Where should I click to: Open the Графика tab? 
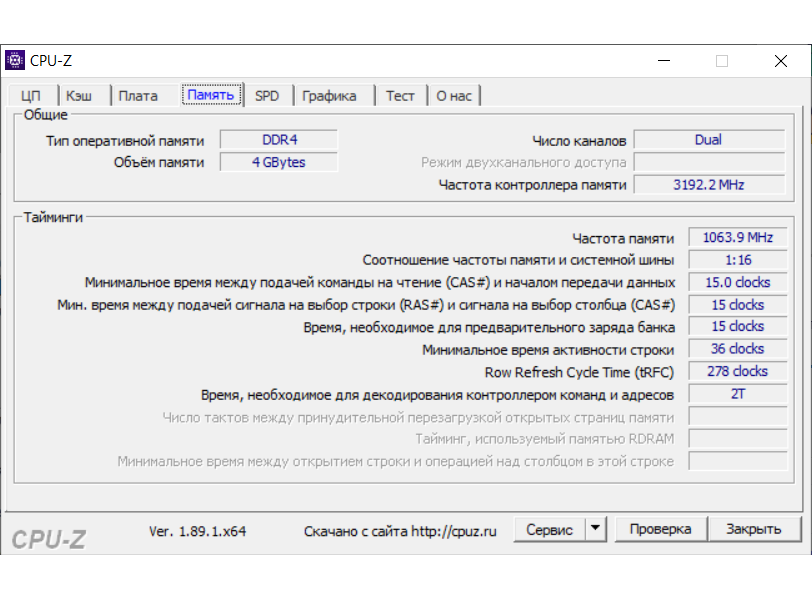tap(329, 96)
